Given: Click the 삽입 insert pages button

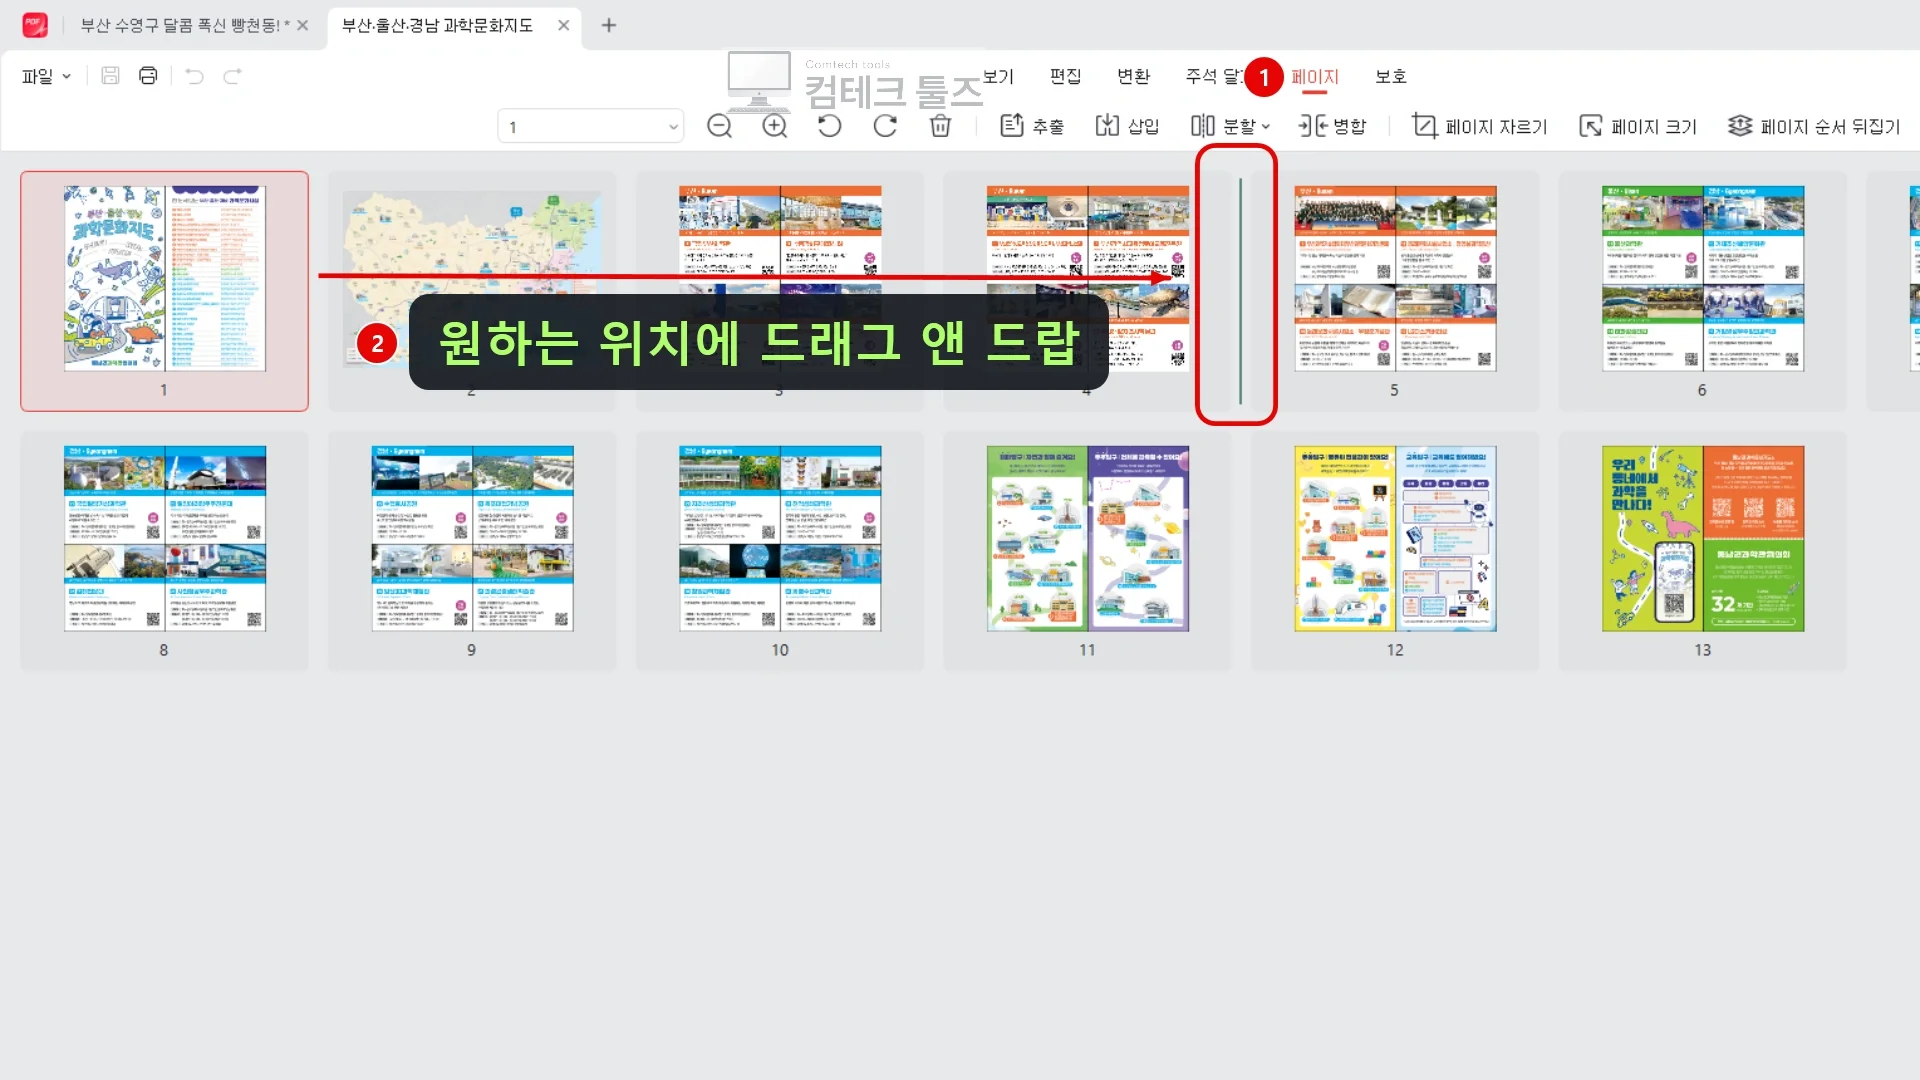Looking at the screenshot, I should 1127,126.
